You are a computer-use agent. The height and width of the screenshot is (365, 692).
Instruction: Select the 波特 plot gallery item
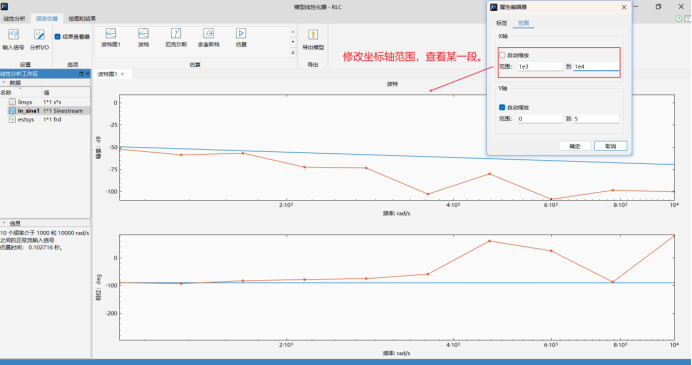pos(143,38)
